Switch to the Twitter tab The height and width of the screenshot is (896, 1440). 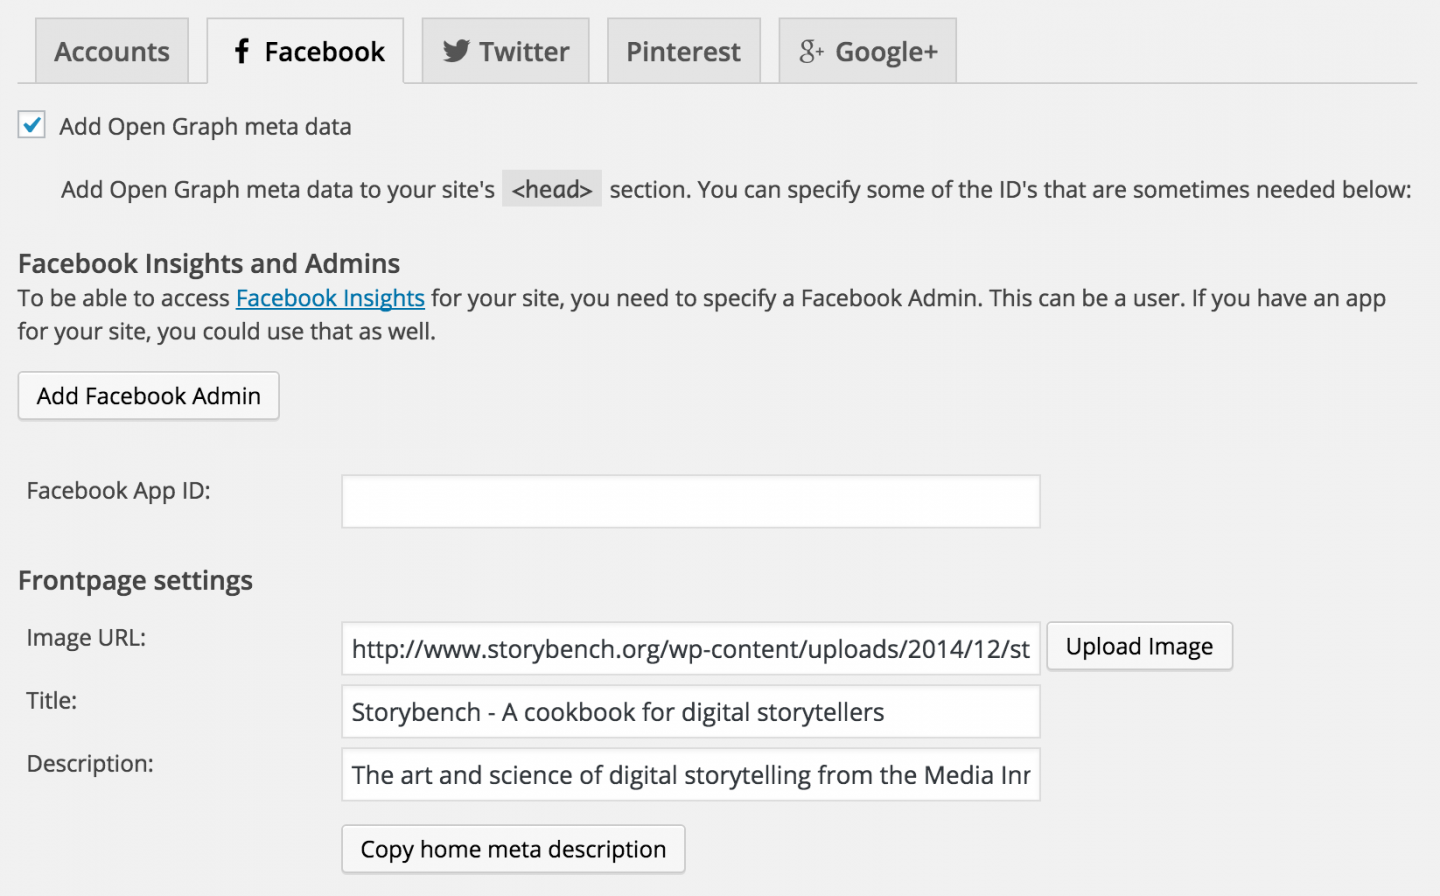coord(505,51)
